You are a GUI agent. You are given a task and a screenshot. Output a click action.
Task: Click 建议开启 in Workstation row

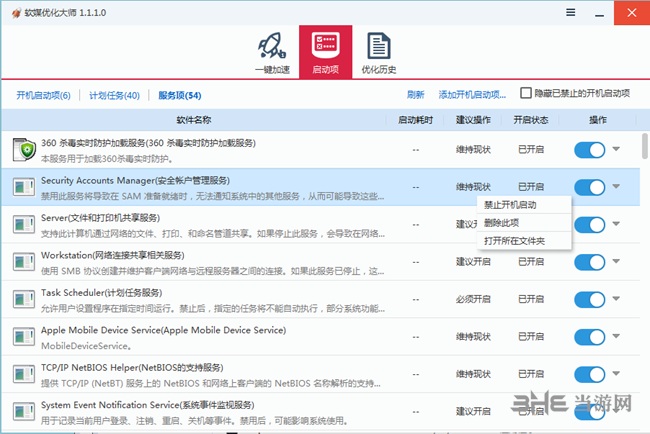(x=473, y=262)
